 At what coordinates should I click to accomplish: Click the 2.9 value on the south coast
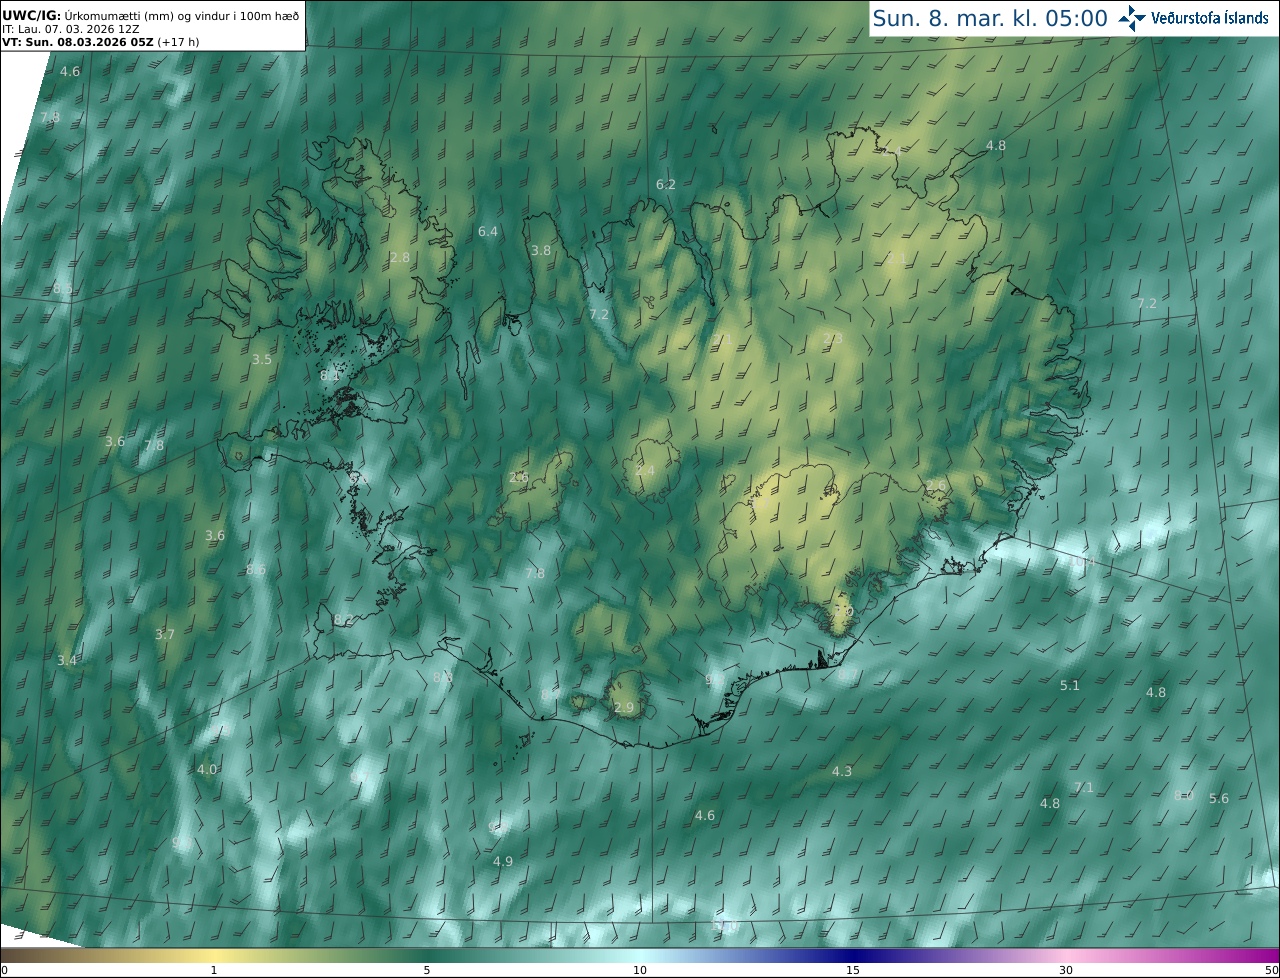click(624, 707)
